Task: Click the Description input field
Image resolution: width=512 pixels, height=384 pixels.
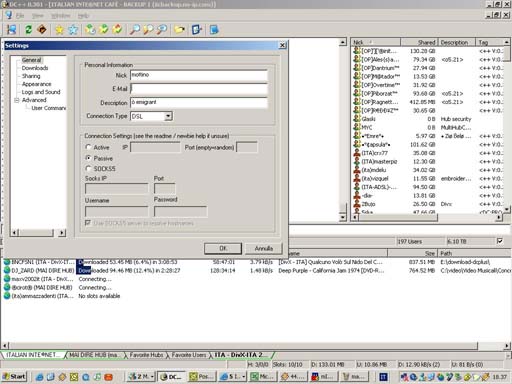Action: pos(199,102)
